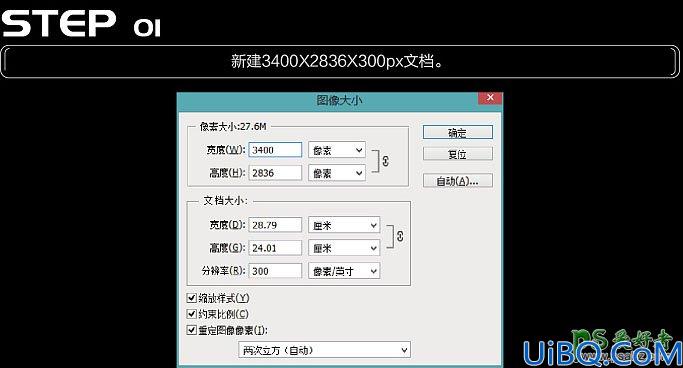Click the 文档大小 group label
The width and height of the screenshot is (683, 368).
[x=225, y=201]
